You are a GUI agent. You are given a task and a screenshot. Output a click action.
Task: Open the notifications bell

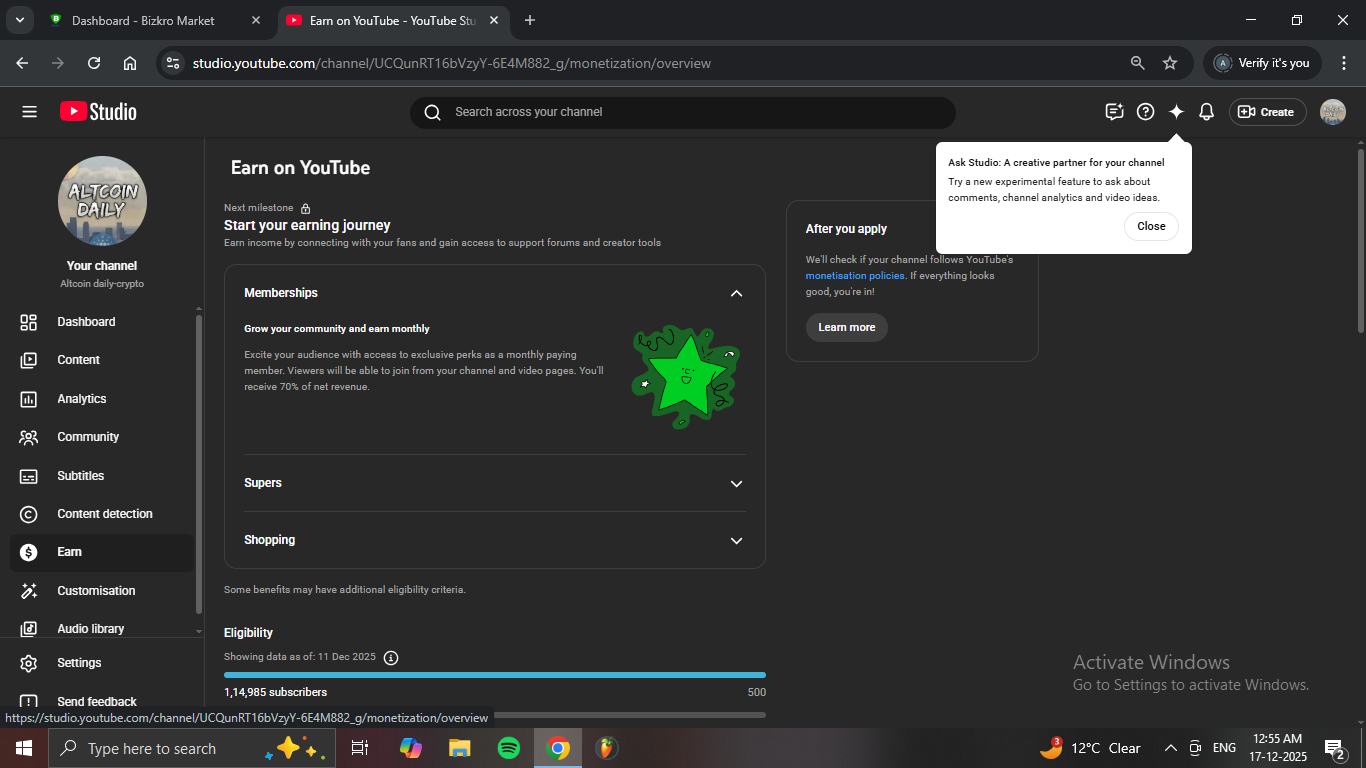point(1206,112)
